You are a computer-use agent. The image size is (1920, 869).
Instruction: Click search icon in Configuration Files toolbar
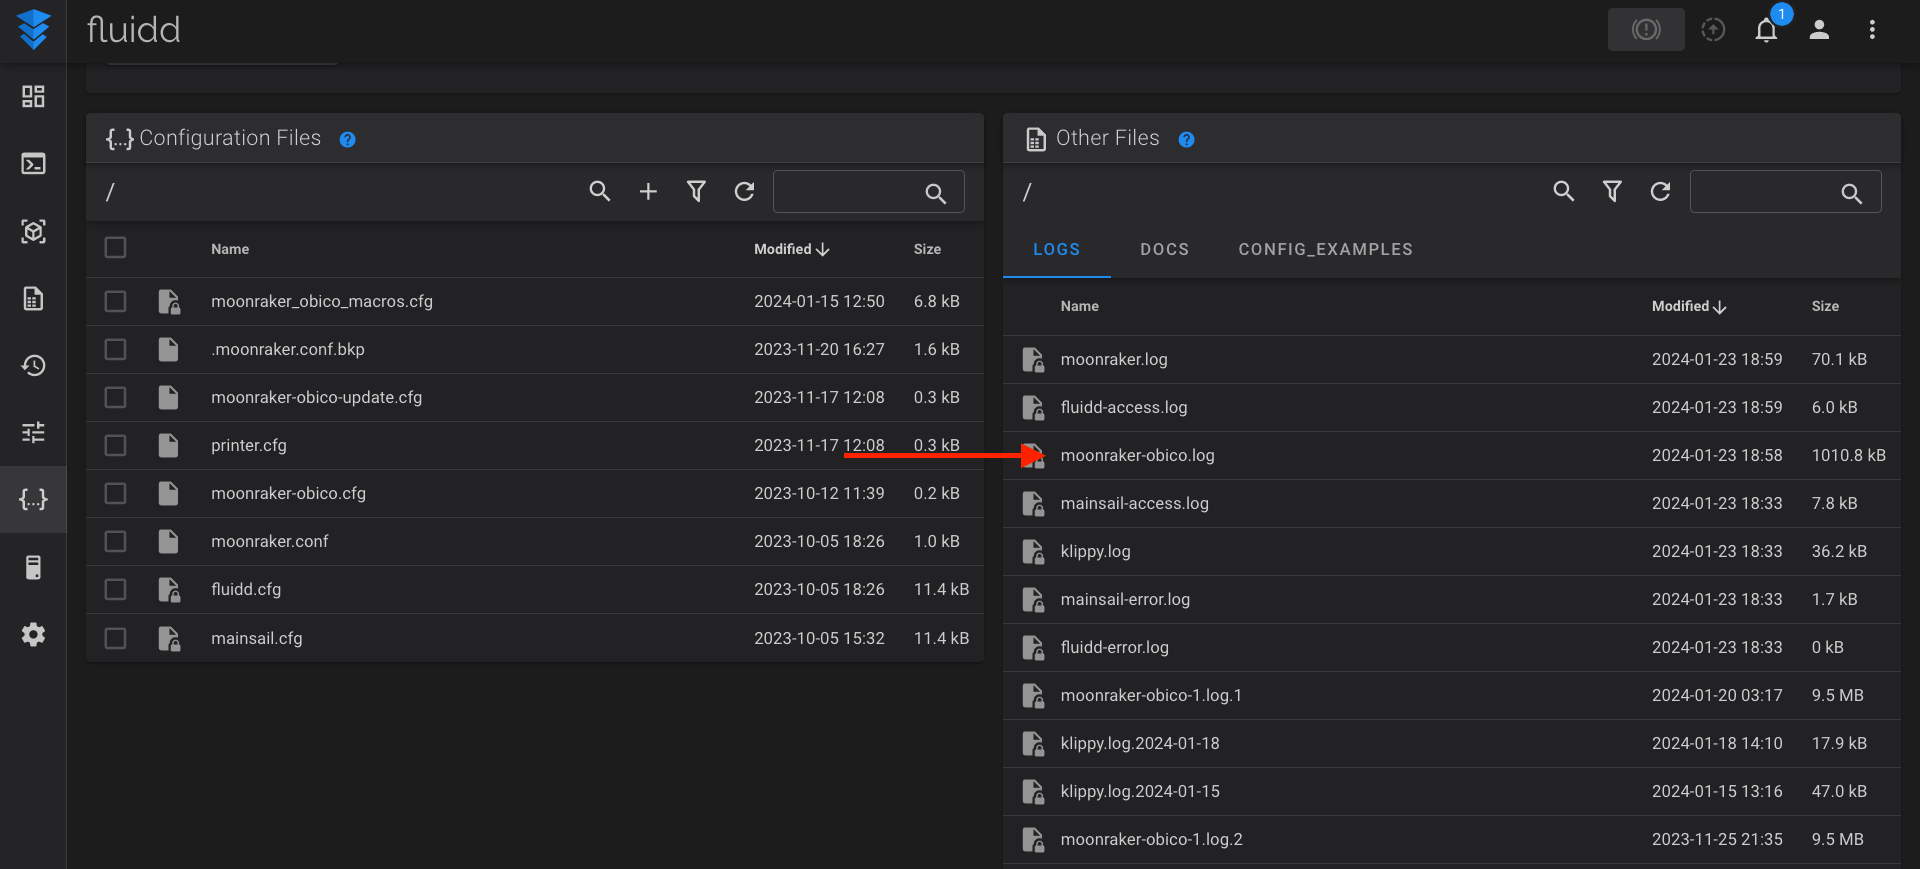600,191
